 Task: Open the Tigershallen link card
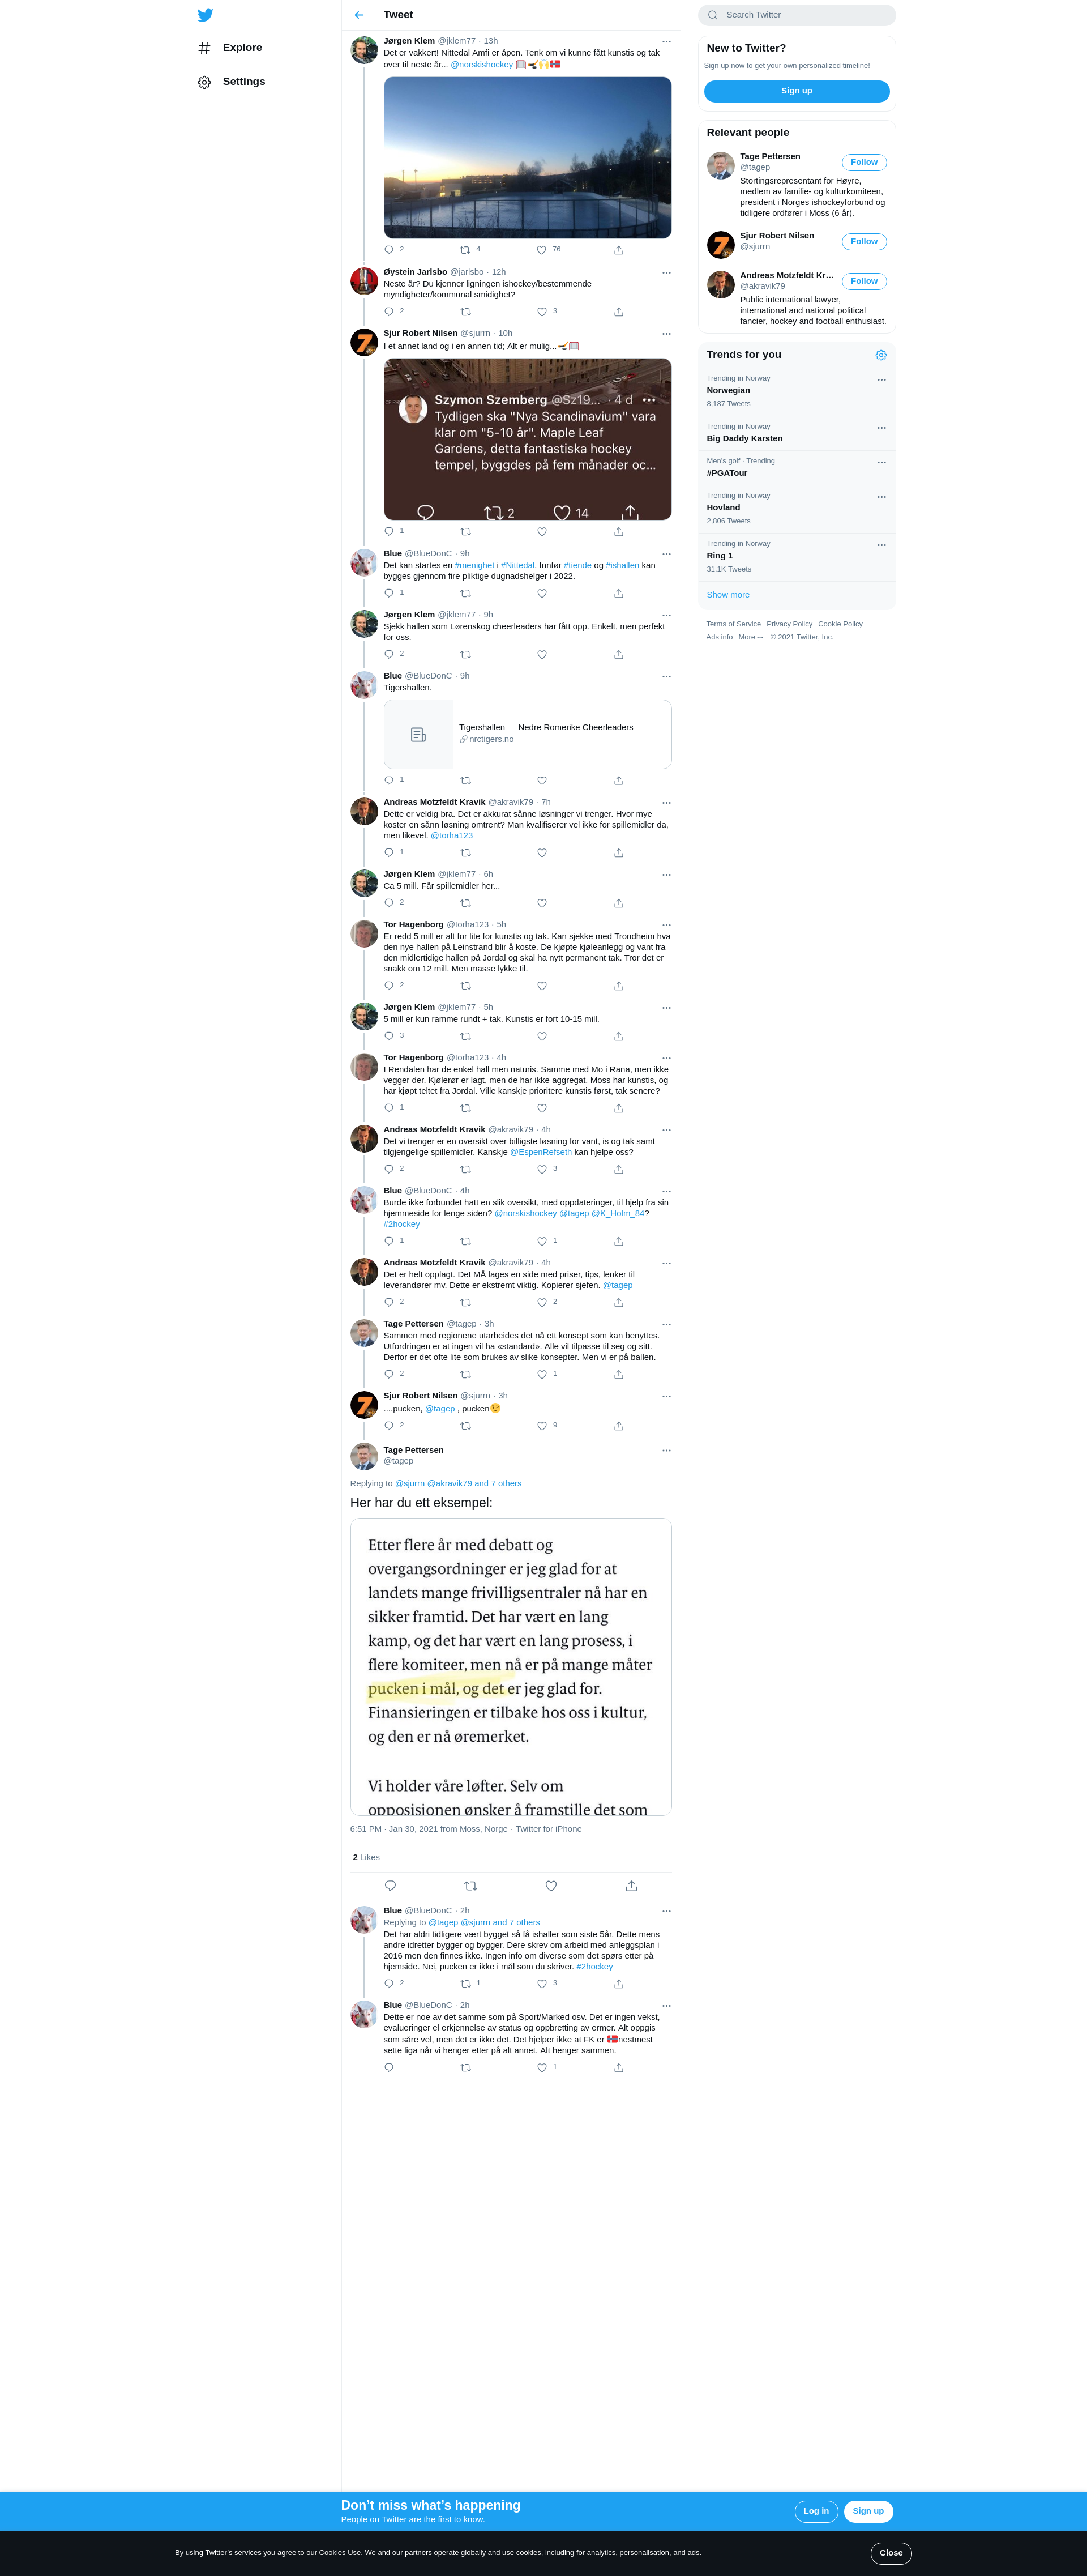click(x=528, y=734)
